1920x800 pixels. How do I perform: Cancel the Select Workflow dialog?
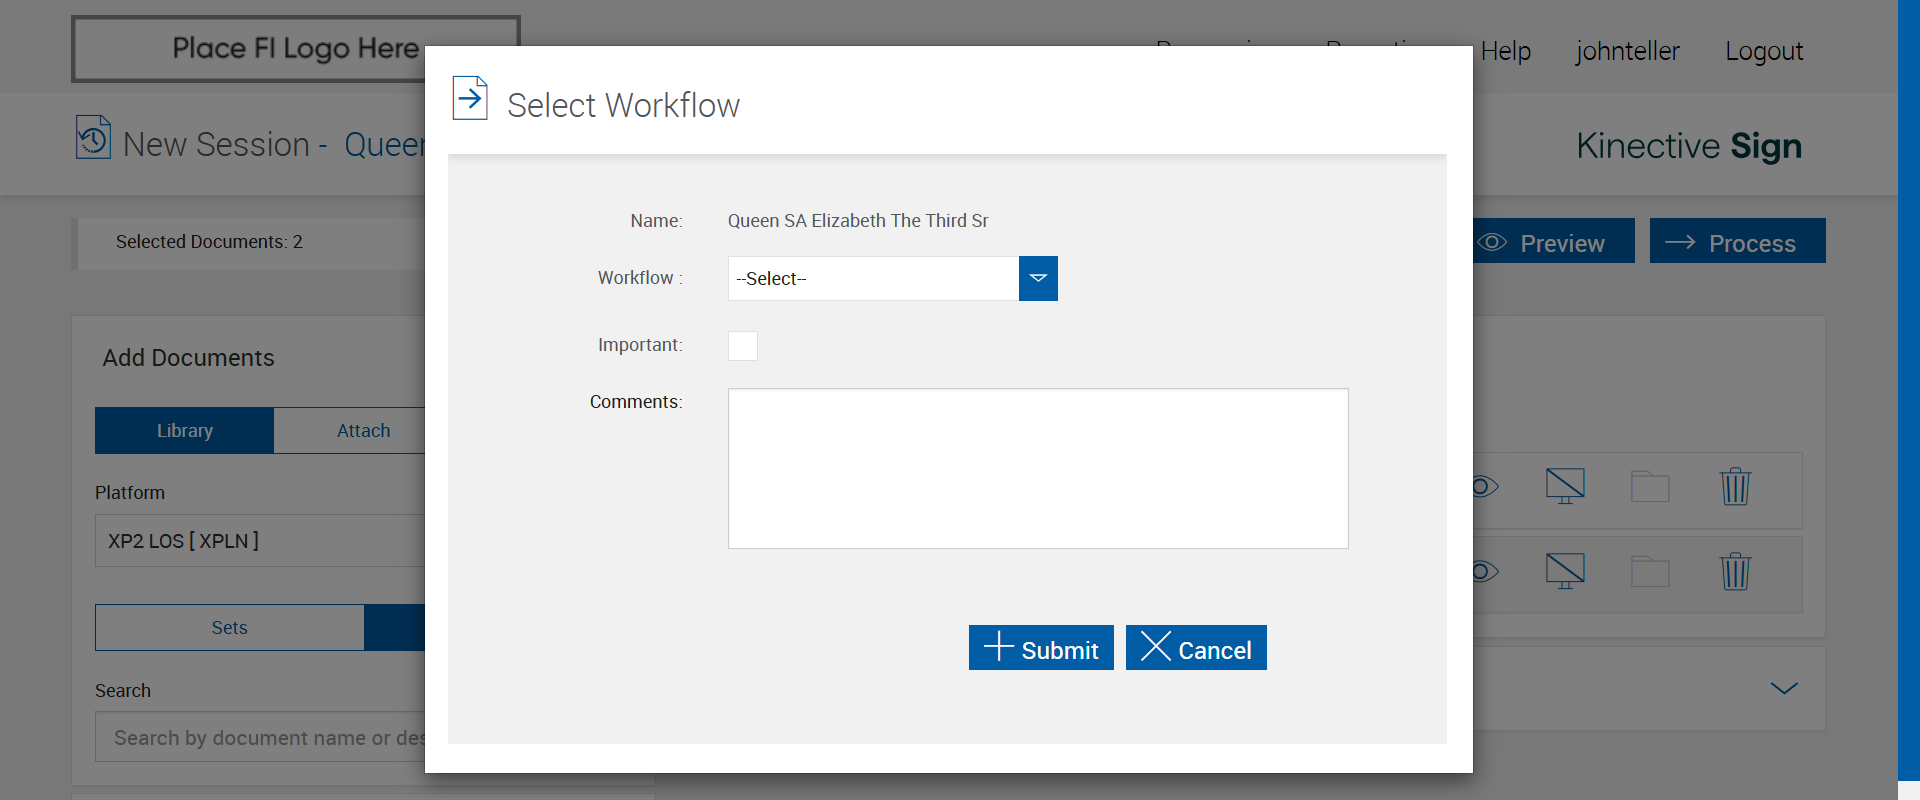(1196, 648)
